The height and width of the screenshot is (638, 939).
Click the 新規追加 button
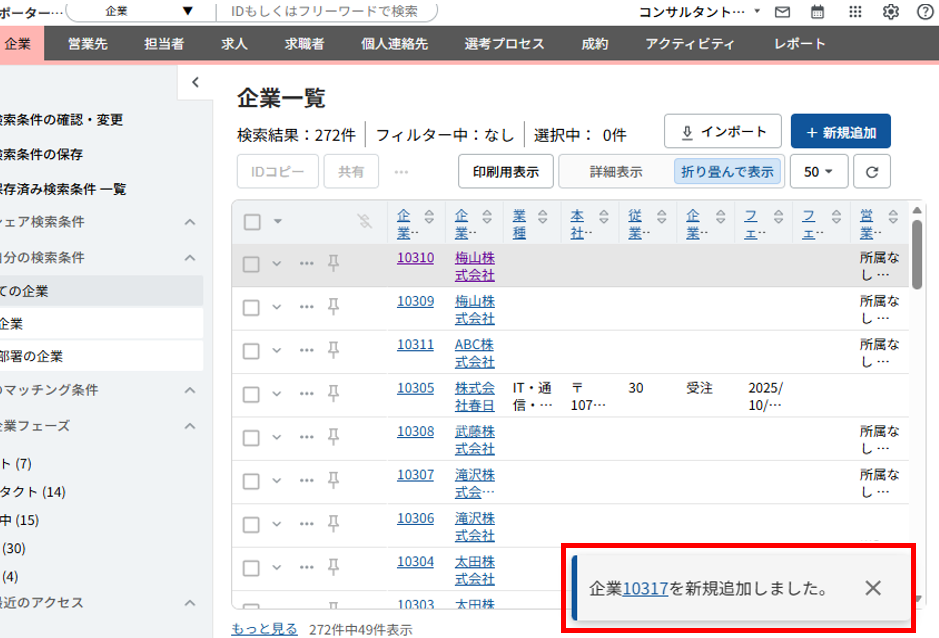pos(840,132)
